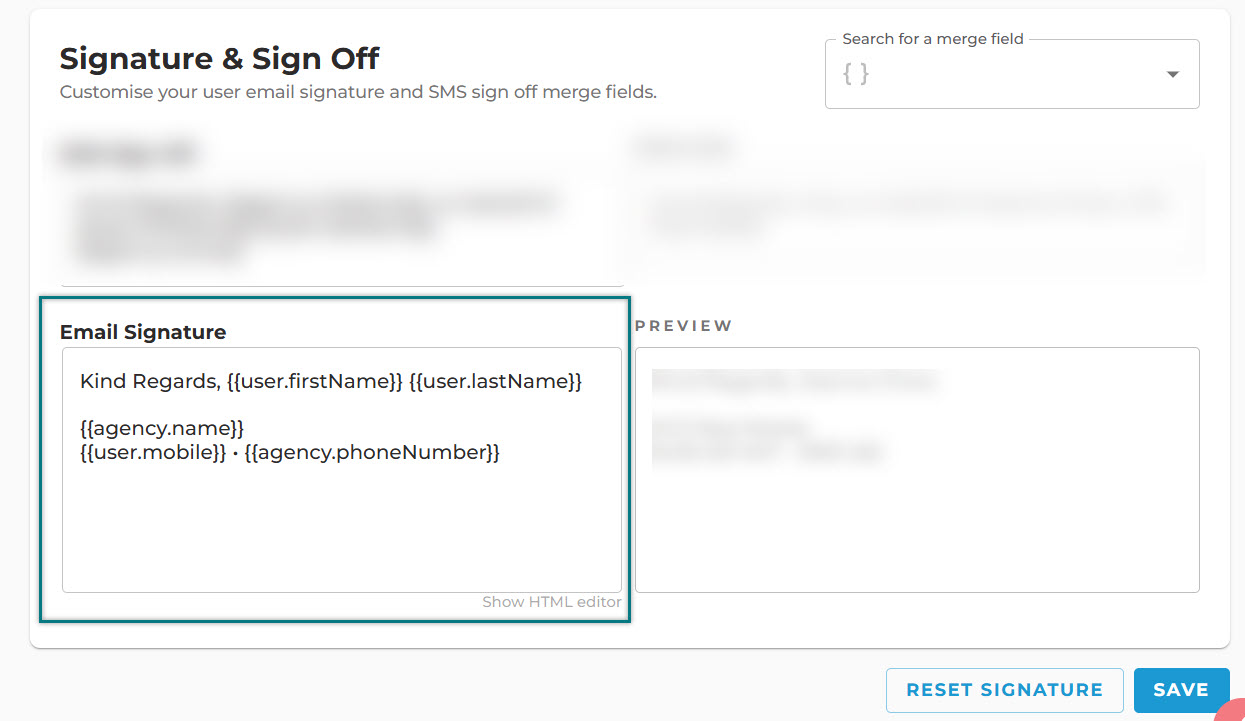This screenshot has height=721, width=1245.
Task: Place cursor on {{user.mobile}} merge field
Action: click(x=153, y=452)
